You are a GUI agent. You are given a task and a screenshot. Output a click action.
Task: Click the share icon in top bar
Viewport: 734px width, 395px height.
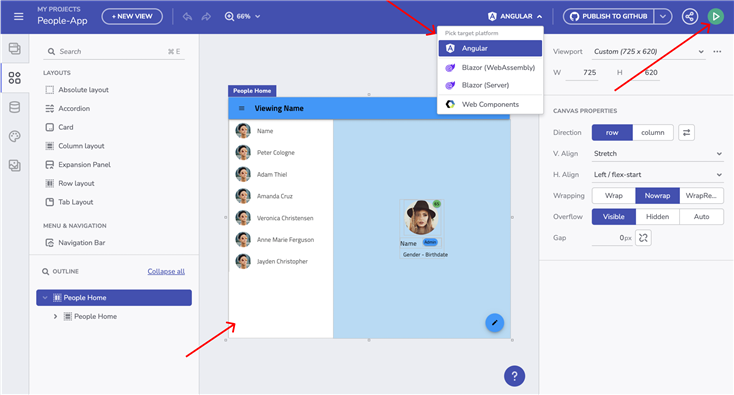click(690, 16)
